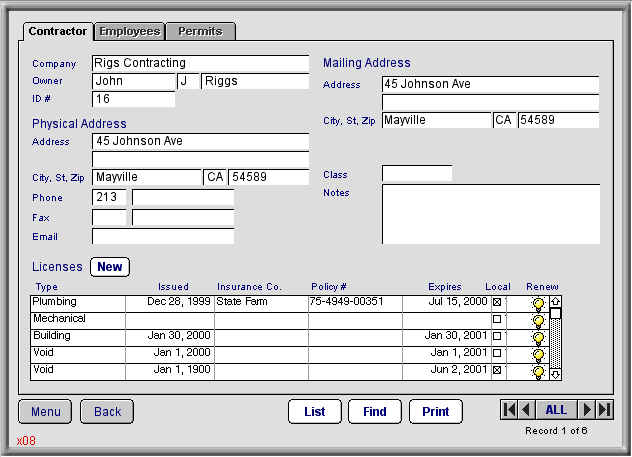The image size is (632, 457).
Task: Select the Mechanical license type cell
Action: tap(78, 320)
